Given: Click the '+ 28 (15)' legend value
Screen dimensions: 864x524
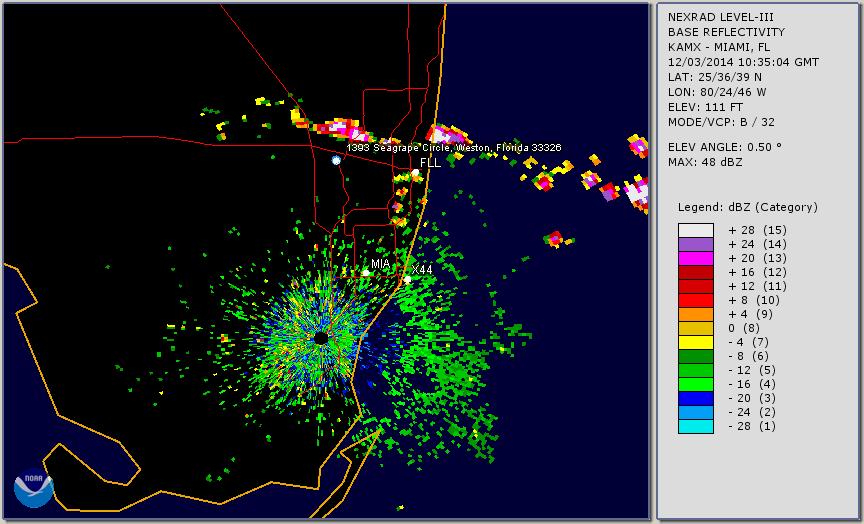Looking at the screenshot, I should click(758, 230).
